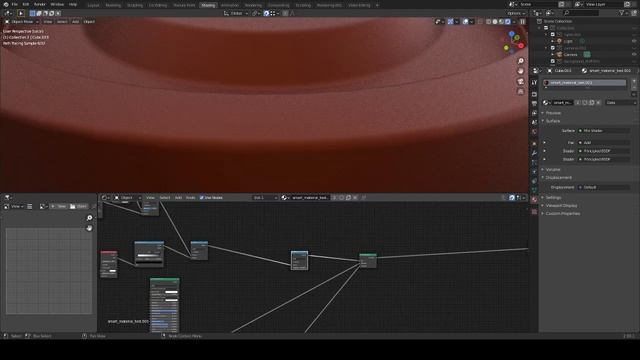Toggle X-ray mode in viewport header
The height and width of the screenshot is (360, 640).
480,22
